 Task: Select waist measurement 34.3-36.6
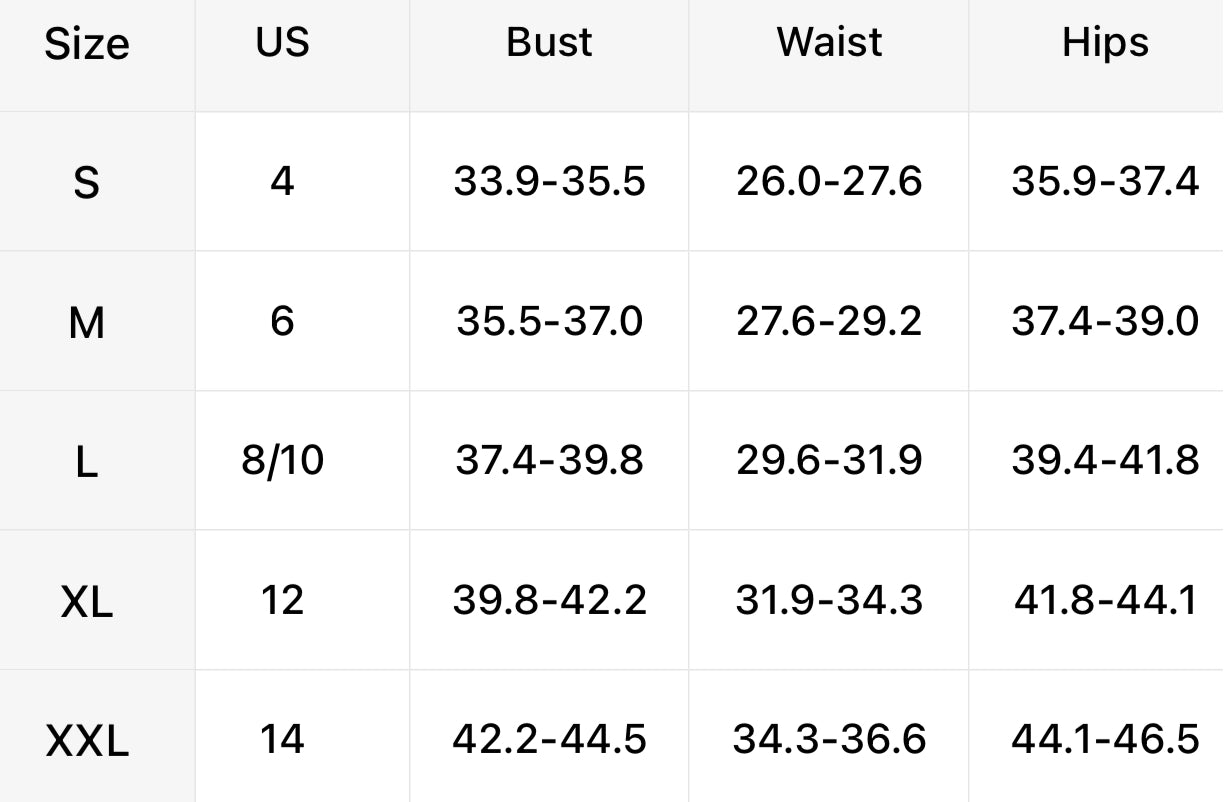pyautogui.click(x=829, y=740)
